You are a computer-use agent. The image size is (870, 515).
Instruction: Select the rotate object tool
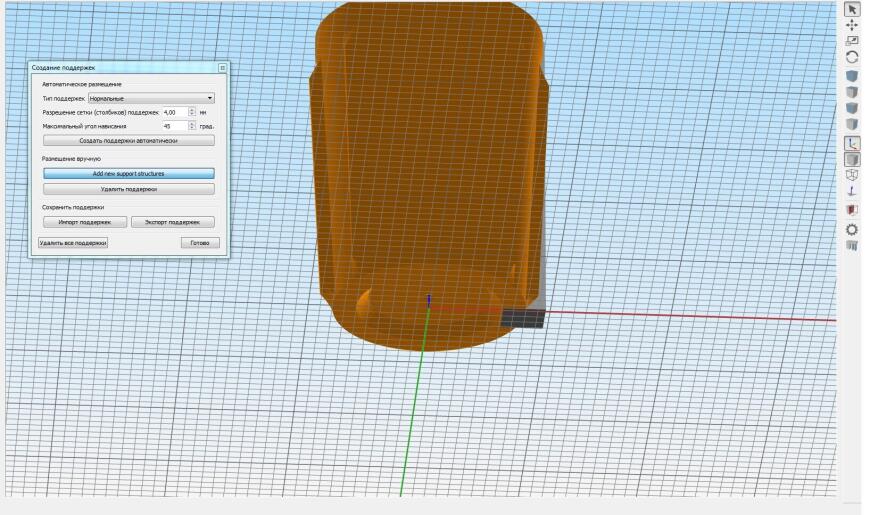[852, 57]
